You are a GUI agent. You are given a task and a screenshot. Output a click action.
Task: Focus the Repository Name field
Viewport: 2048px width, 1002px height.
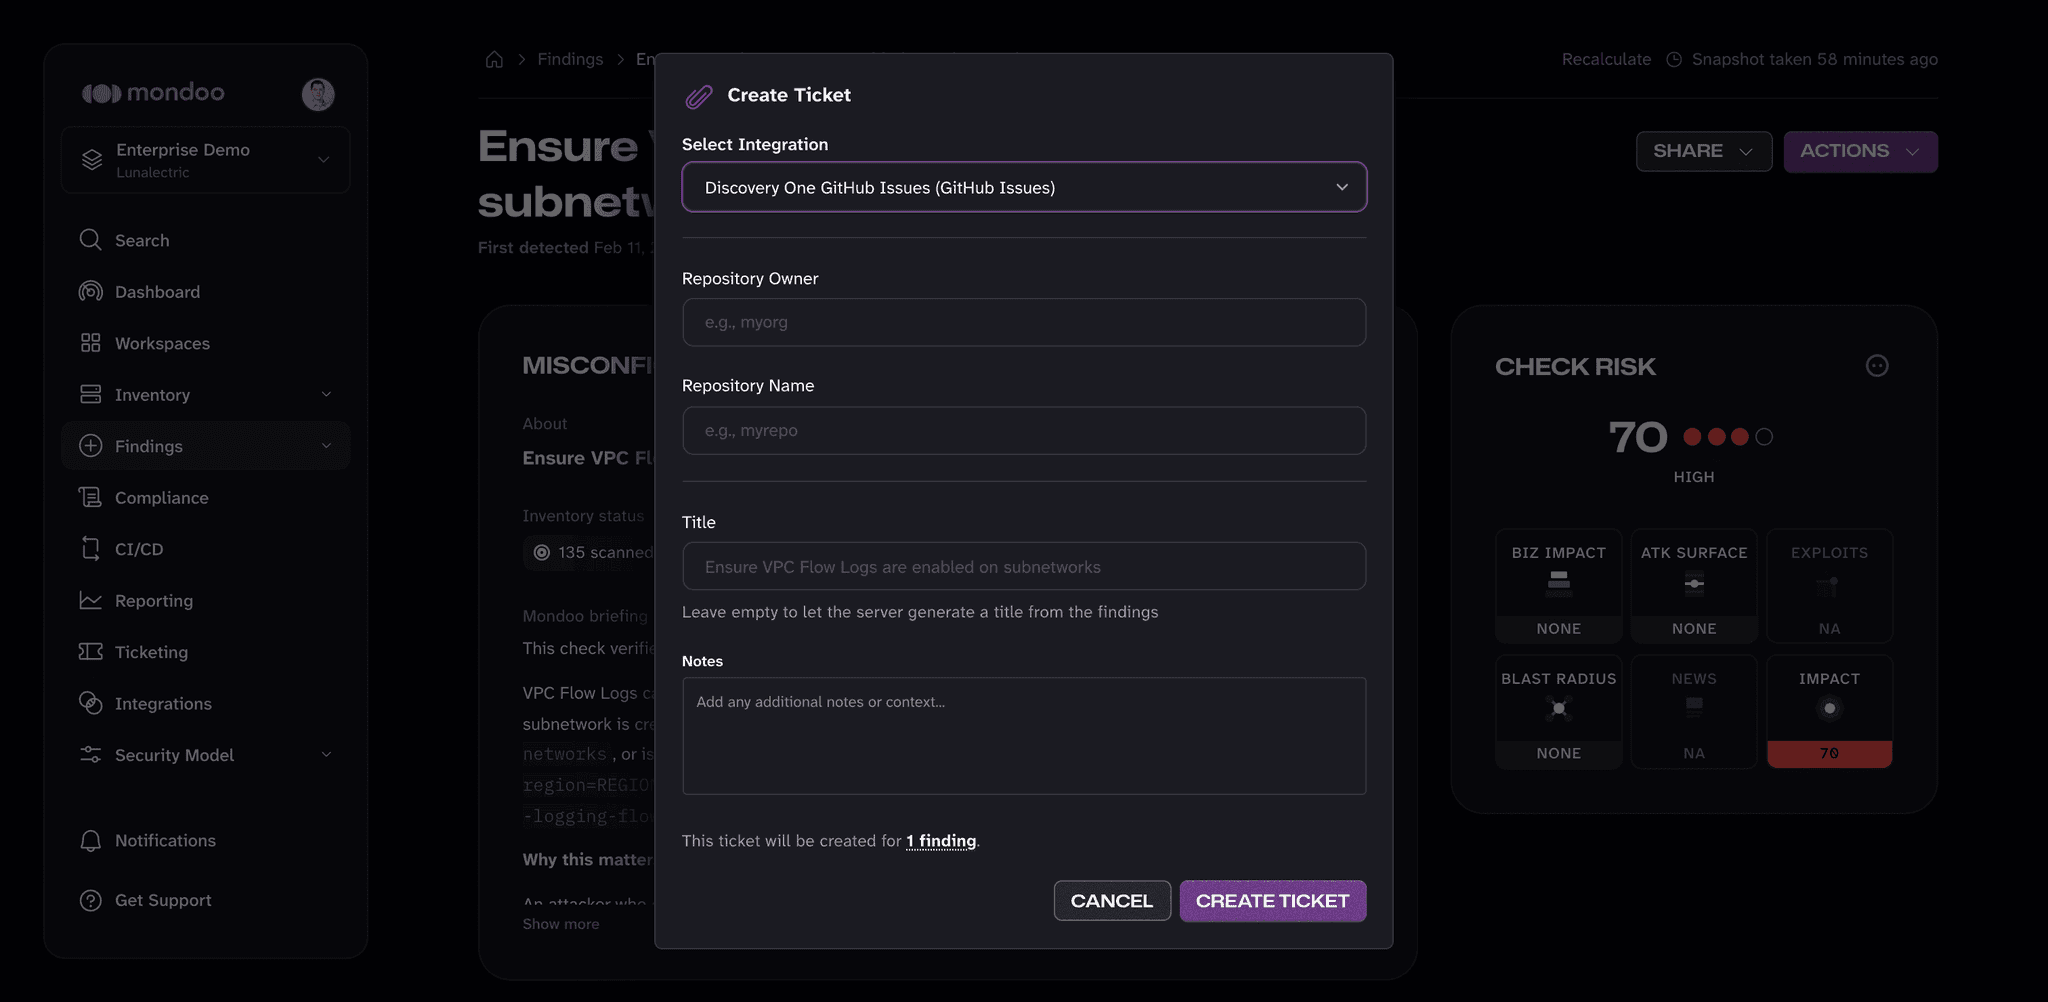click(x=1024, y=430)
